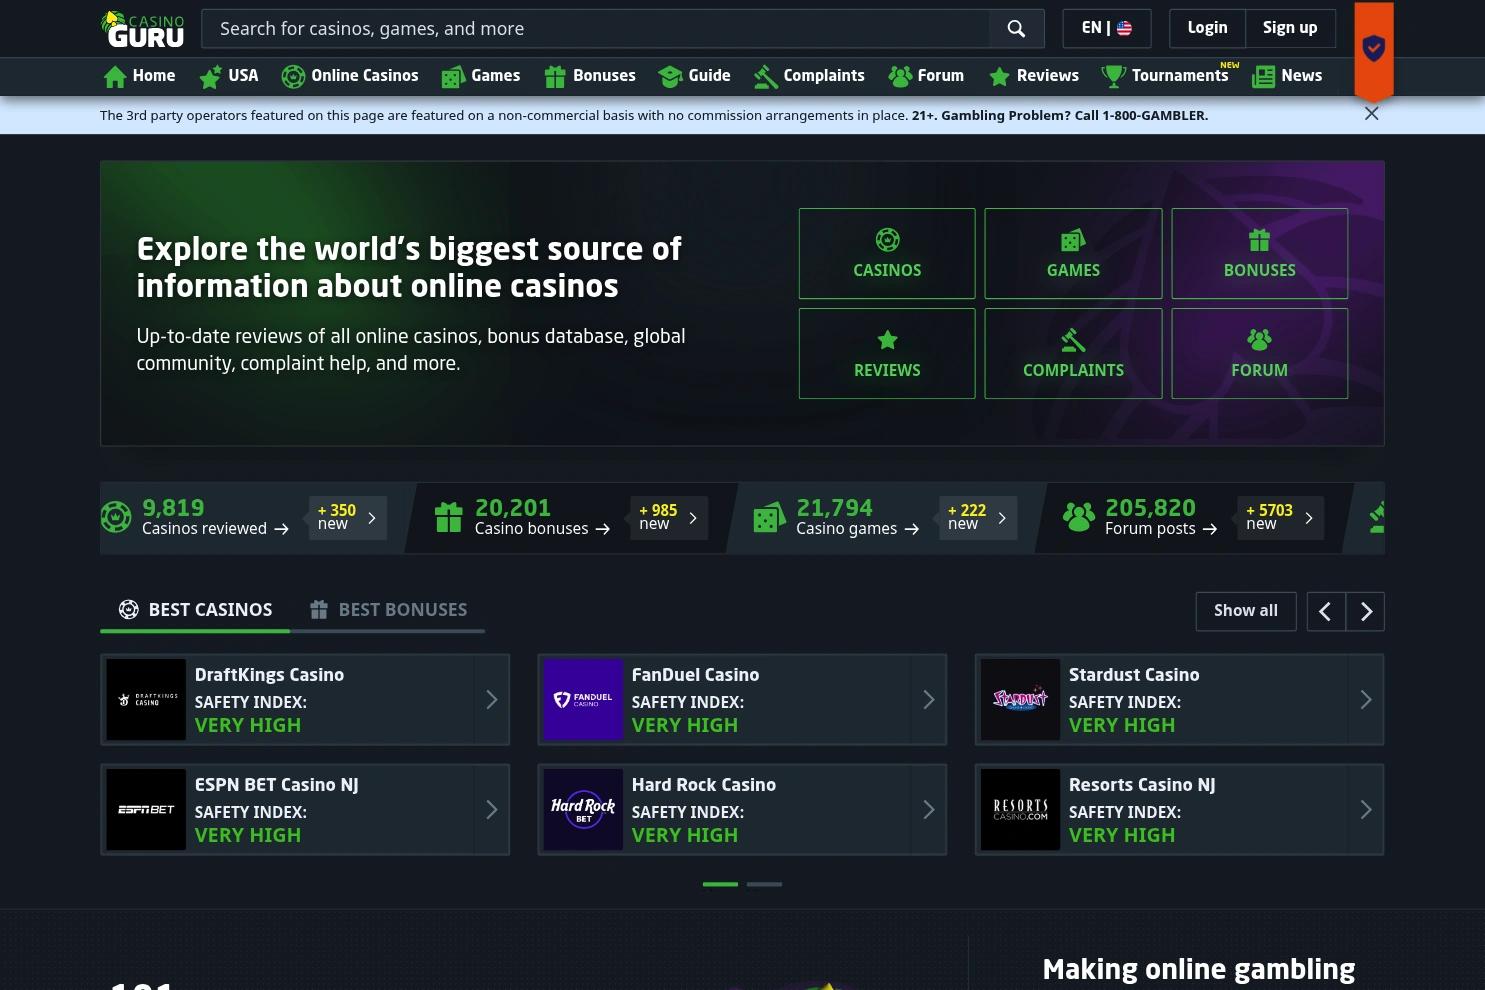1485x990 pixels.
Task: Click the right carousel arrow next to Show all
Action: click(x=1366, y=611)
